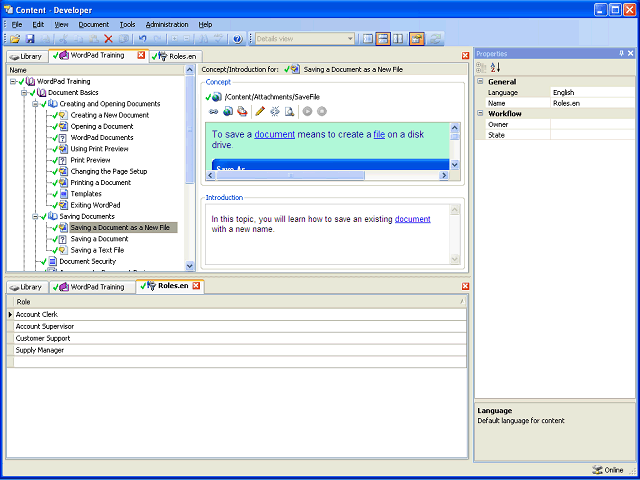The height and width of the screenshot is (480, 640).
Task: Collapse the WordPad Training root node
Action: pos(13,82)
